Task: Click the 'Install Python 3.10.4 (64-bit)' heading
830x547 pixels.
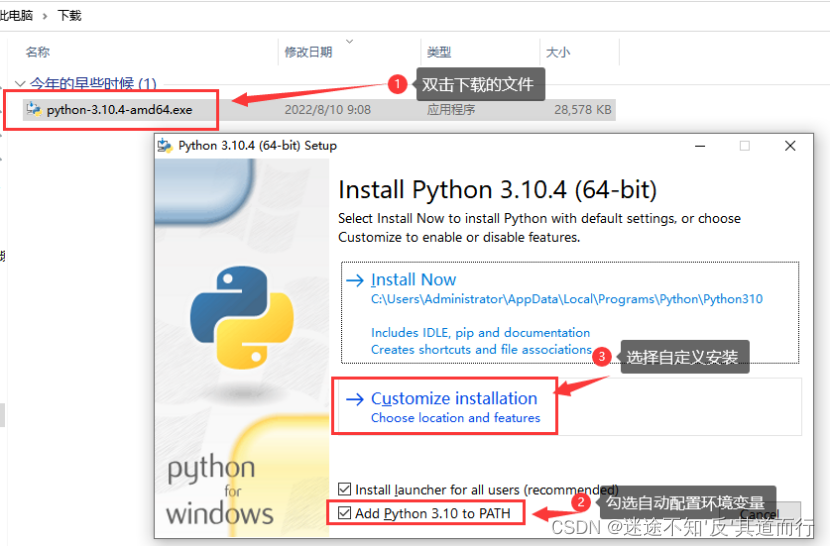Action: click(x=498, y=190)
